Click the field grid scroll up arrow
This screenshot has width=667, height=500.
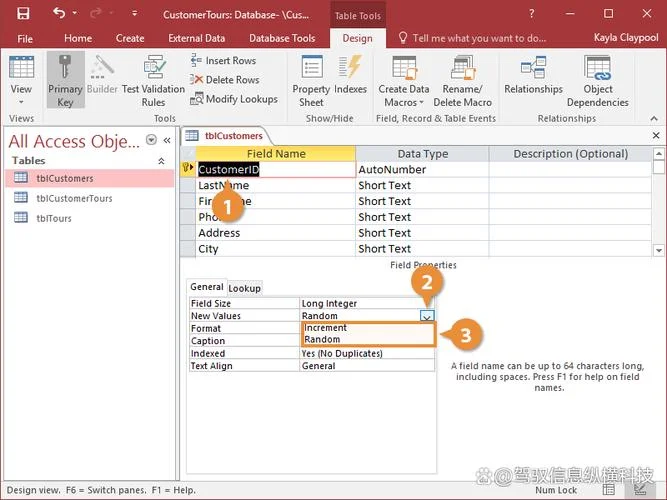(x=658, y=154)
